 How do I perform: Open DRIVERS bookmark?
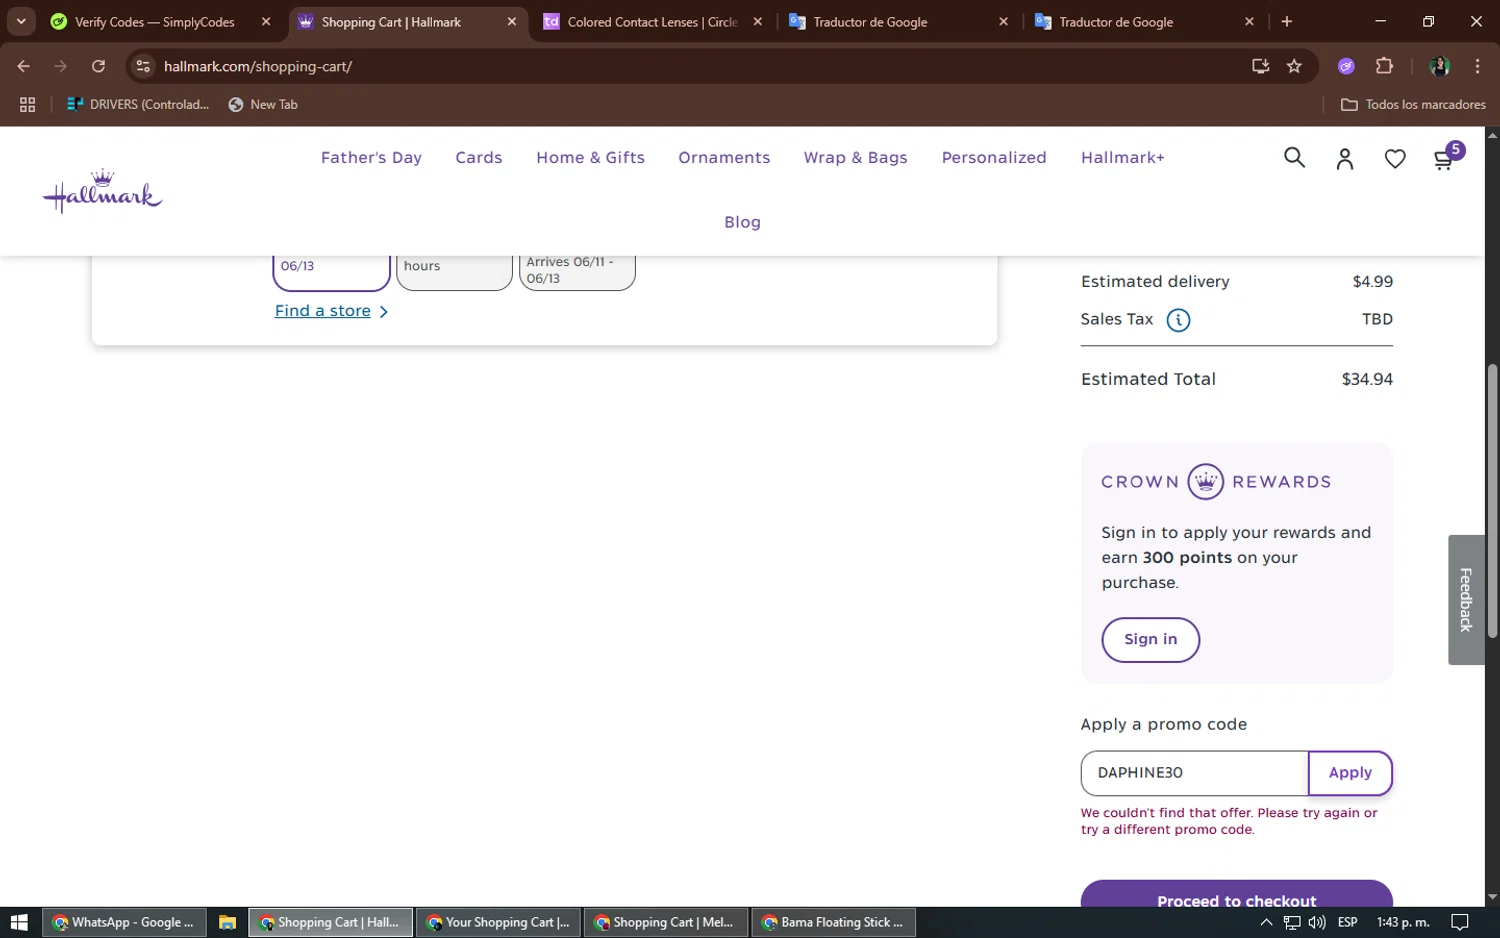coord(138,104)
